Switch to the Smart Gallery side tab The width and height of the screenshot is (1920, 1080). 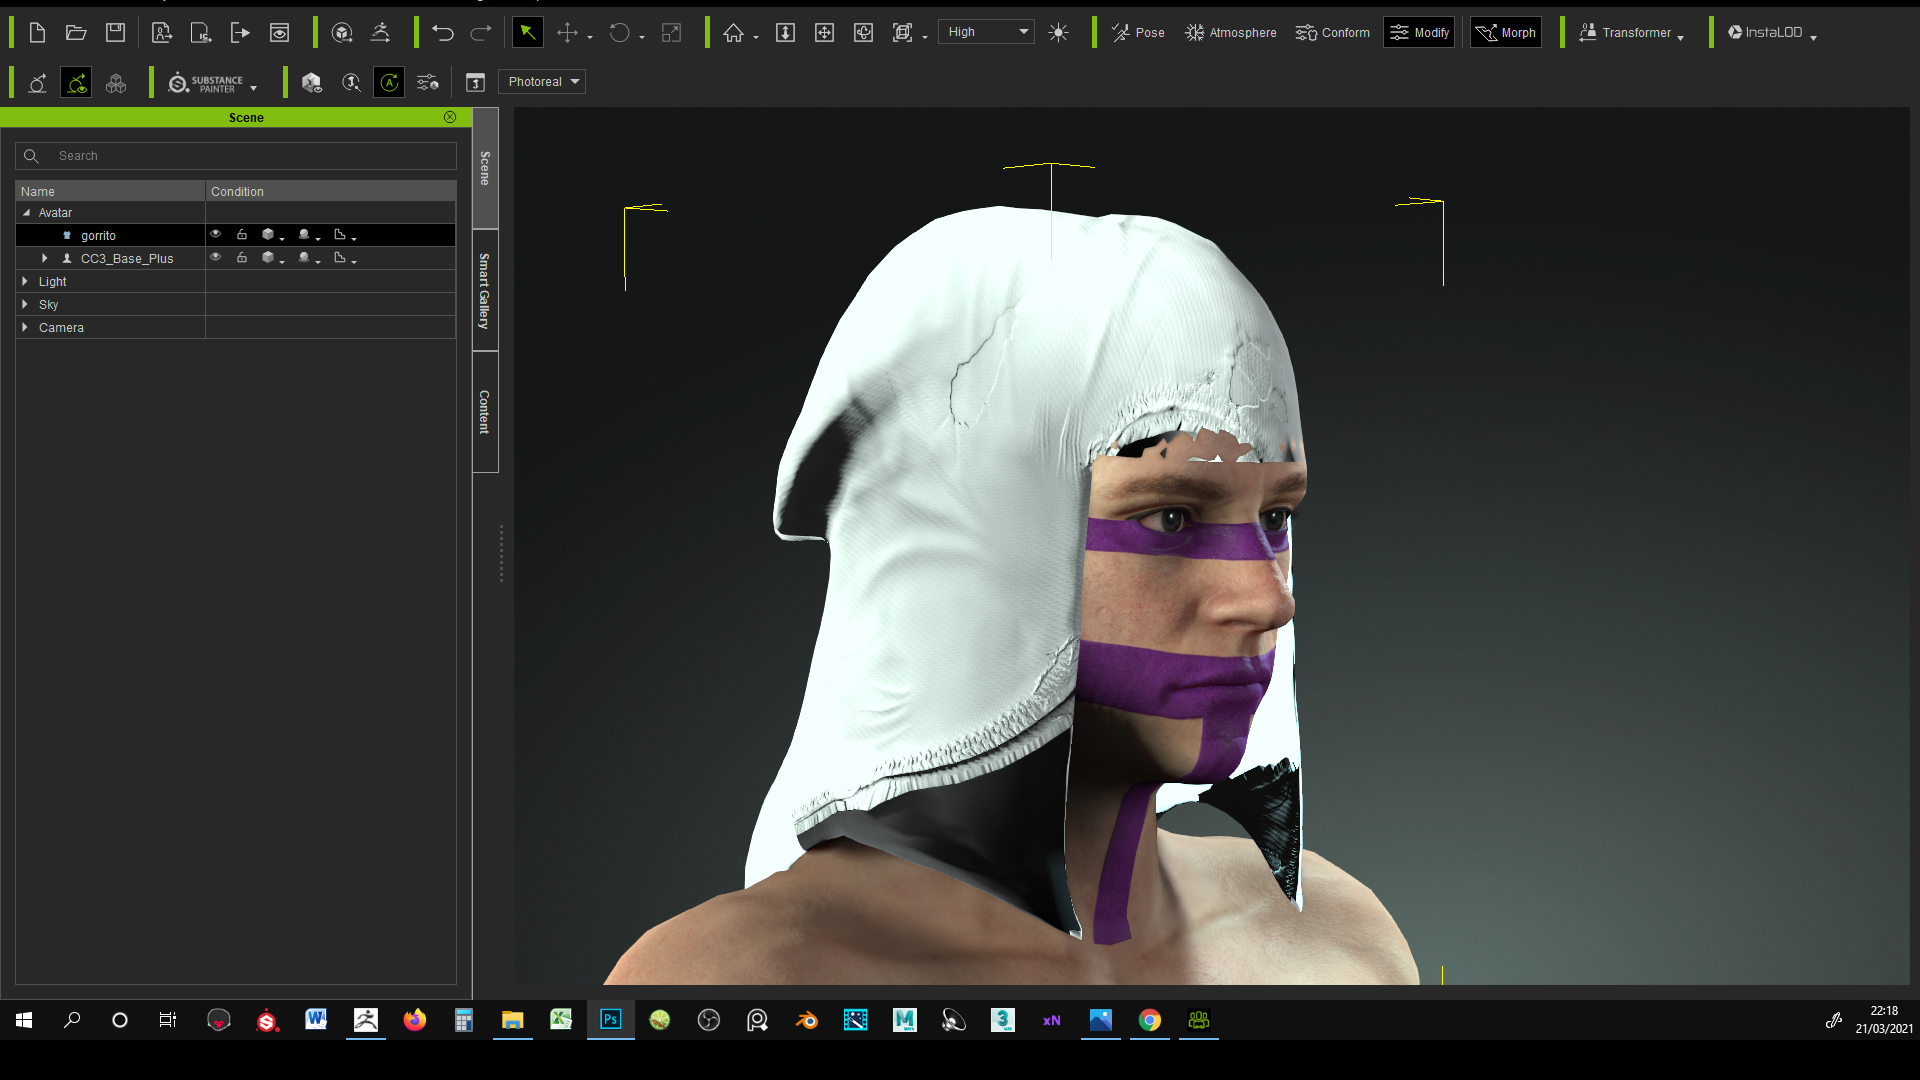point(485,291)
